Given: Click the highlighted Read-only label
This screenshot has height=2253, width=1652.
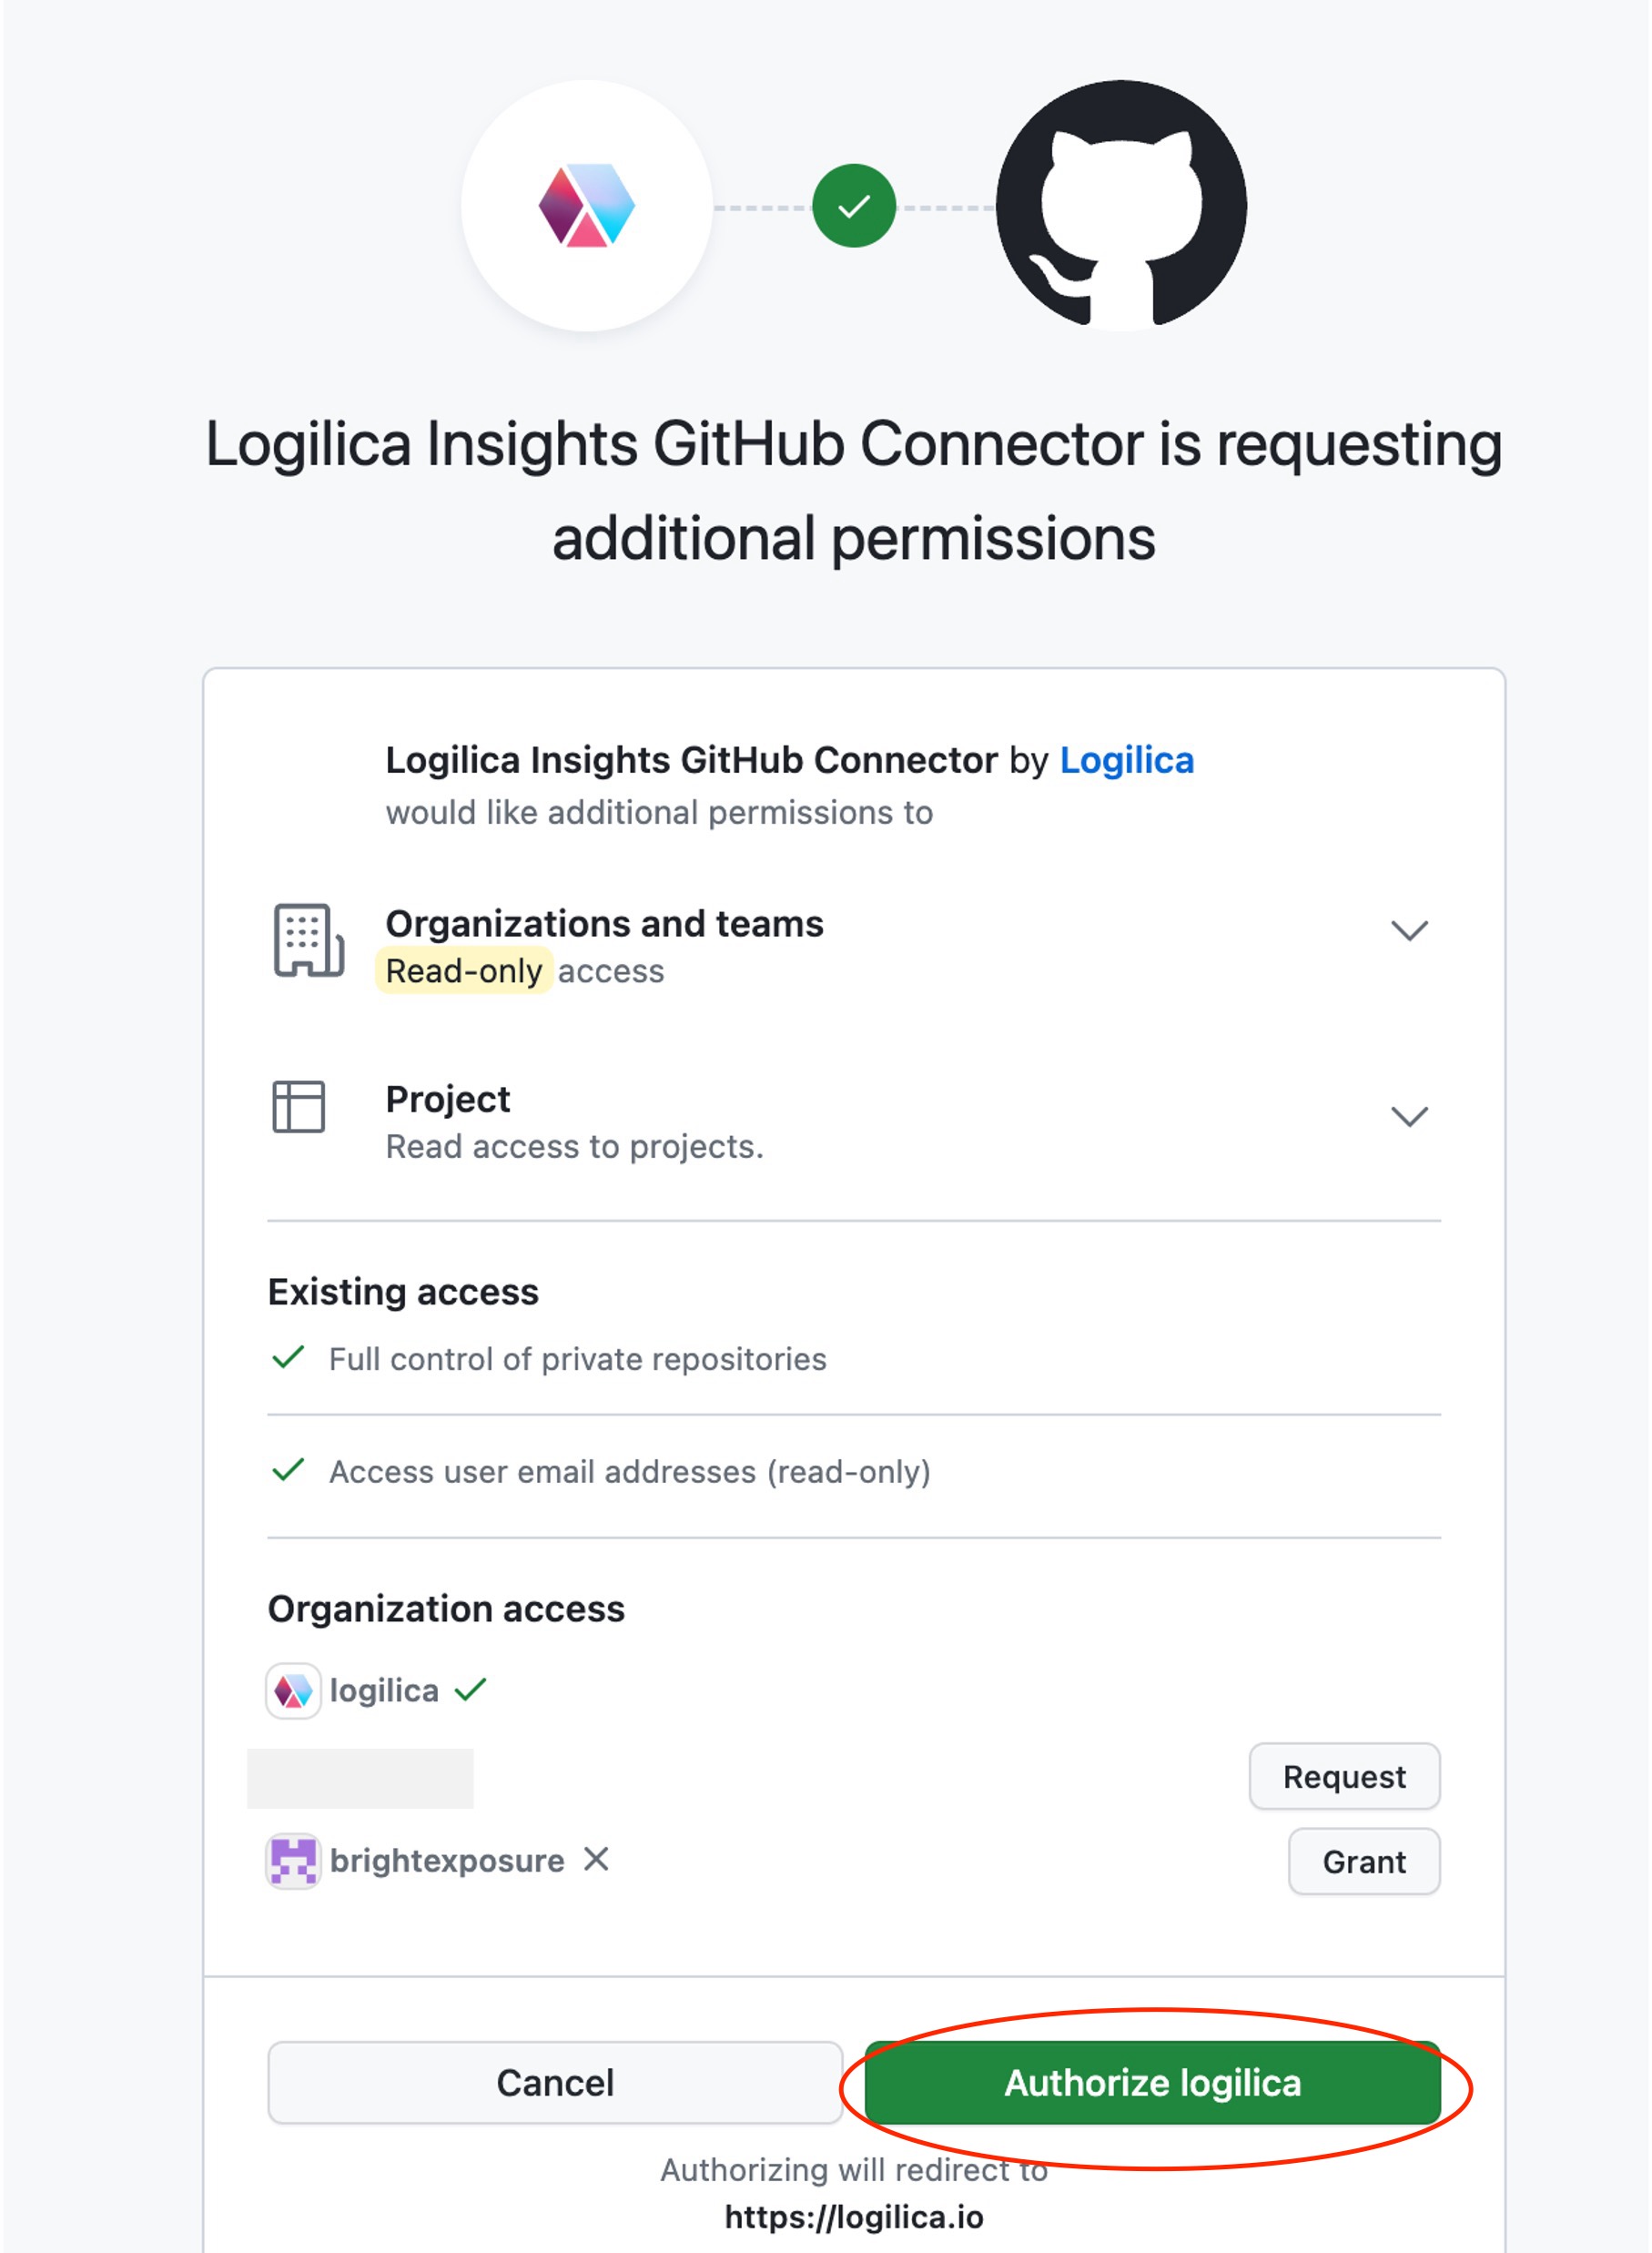Looking at the screenshot, I should (x=464, y=970).
